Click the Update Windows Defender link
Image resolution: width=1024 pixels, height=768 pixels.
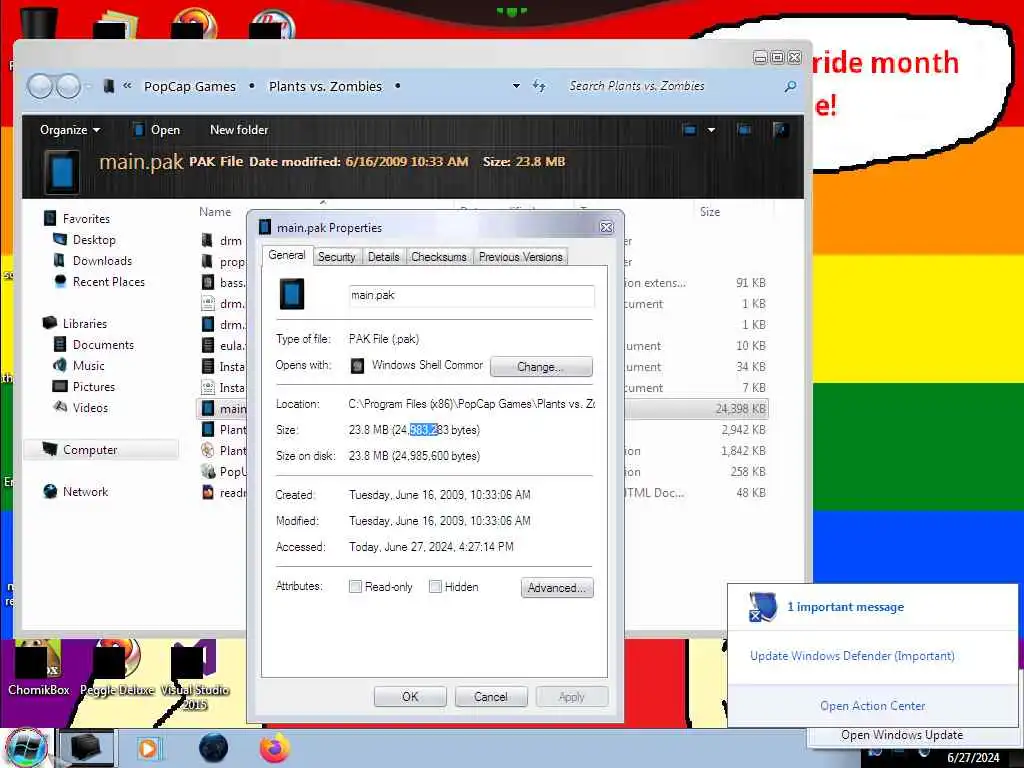[852, 656]
